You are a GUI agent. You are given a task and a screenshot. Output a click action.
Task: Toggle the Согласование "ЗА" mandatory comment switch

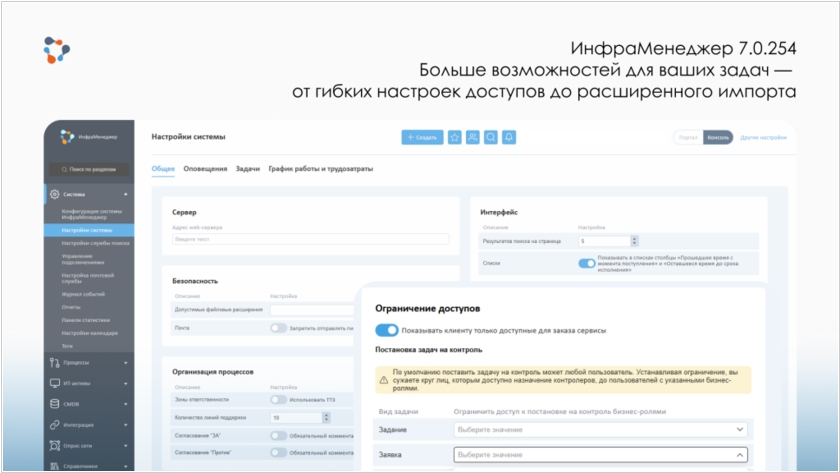(278, 436)
